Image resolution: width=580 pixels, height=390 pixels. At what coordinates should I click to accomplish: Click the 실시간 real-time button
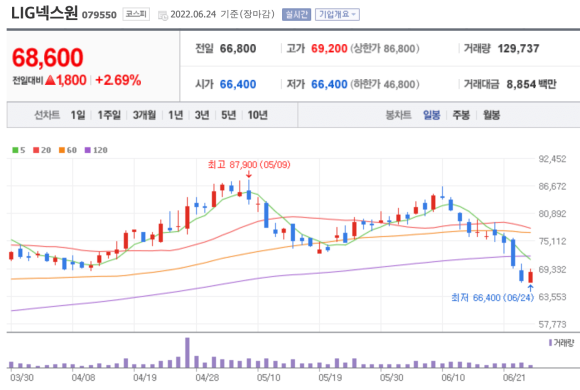coord(296,14)
